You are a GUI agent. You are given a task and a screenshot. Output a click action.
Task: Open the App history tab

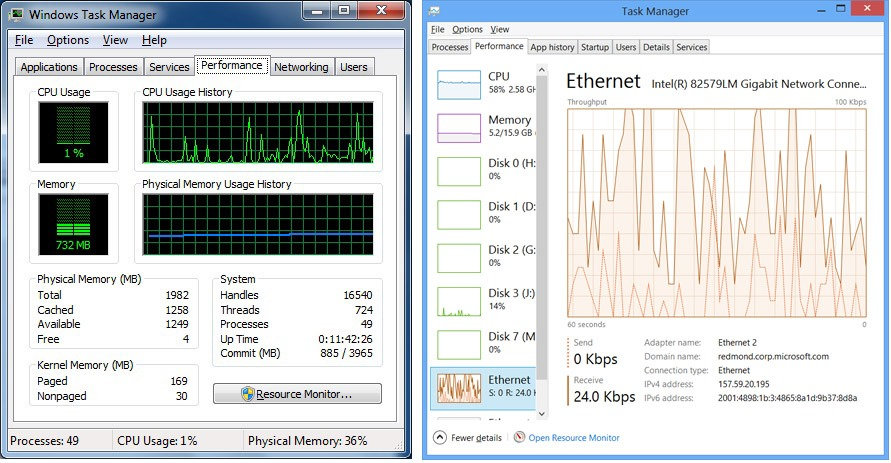pos(552,47)
